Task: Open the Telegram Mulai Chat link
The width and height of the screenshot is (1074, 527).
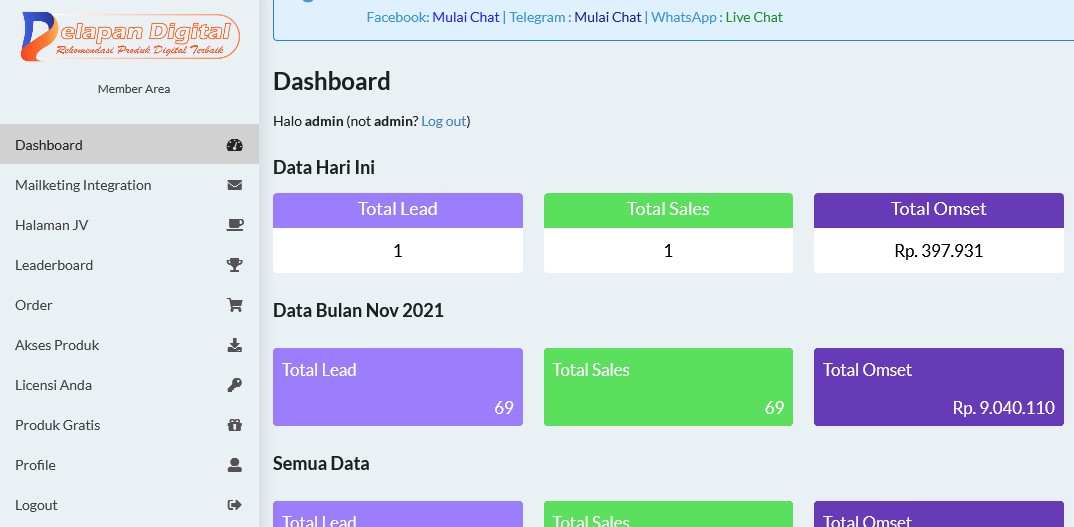Action: [608, 17]
